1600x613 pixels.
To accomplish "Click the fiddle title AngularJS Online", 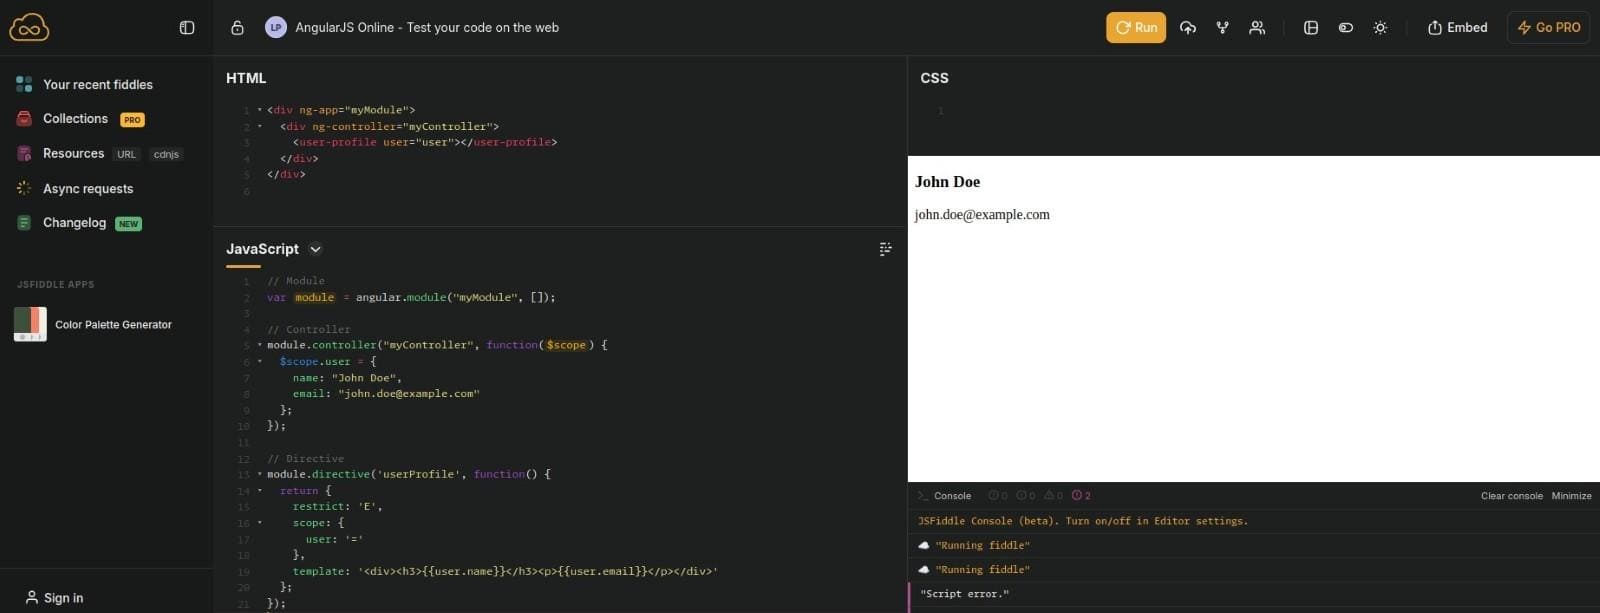I will point(427,28).
